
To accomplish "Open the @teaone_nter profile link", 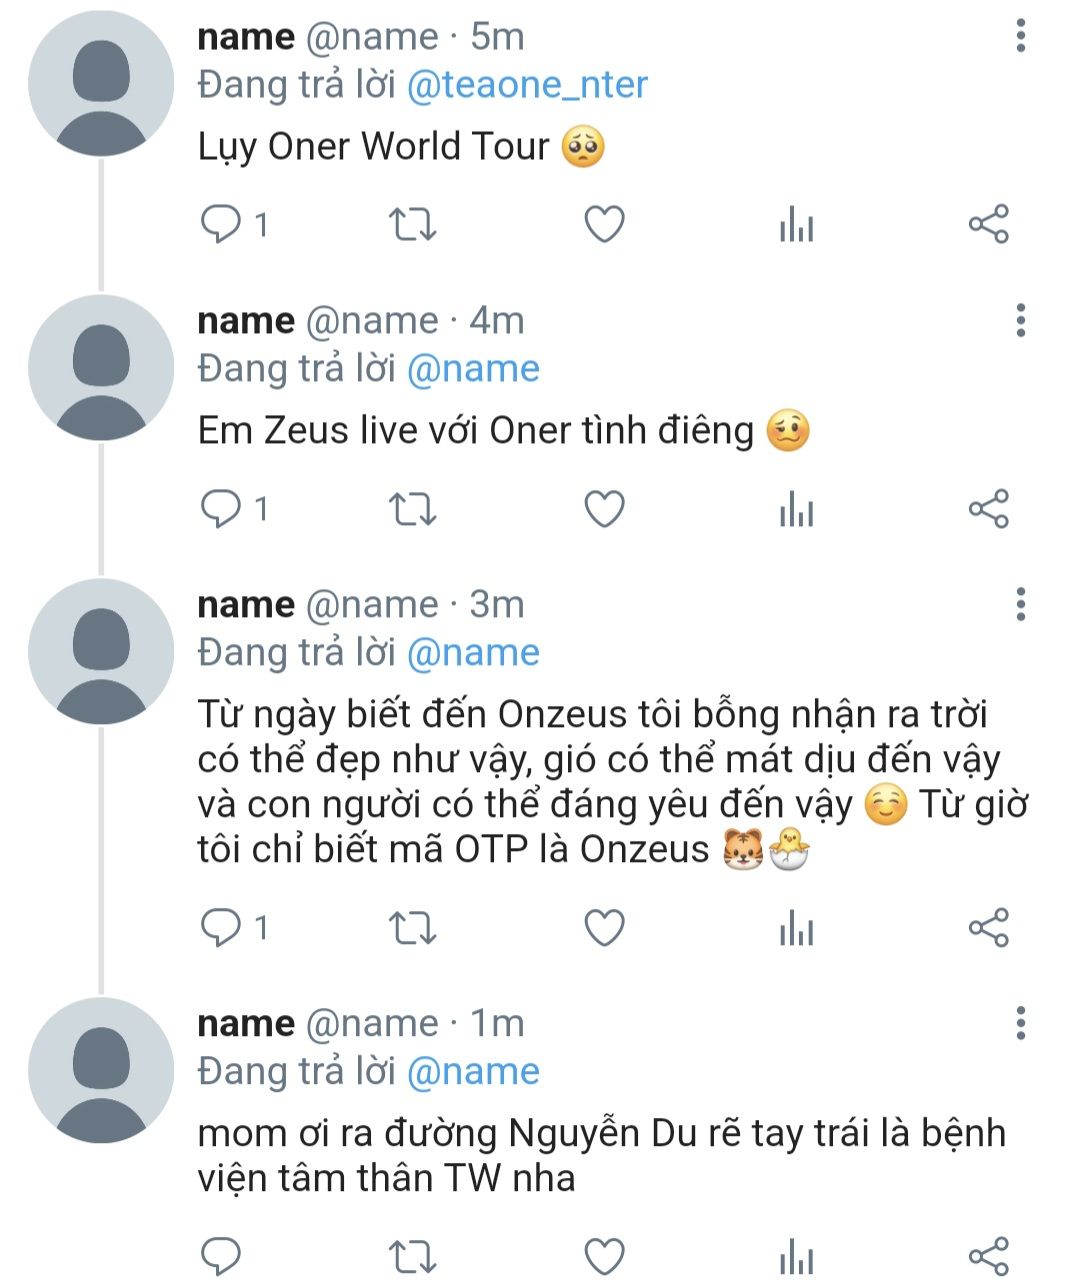I will click(x=527, y=84).
